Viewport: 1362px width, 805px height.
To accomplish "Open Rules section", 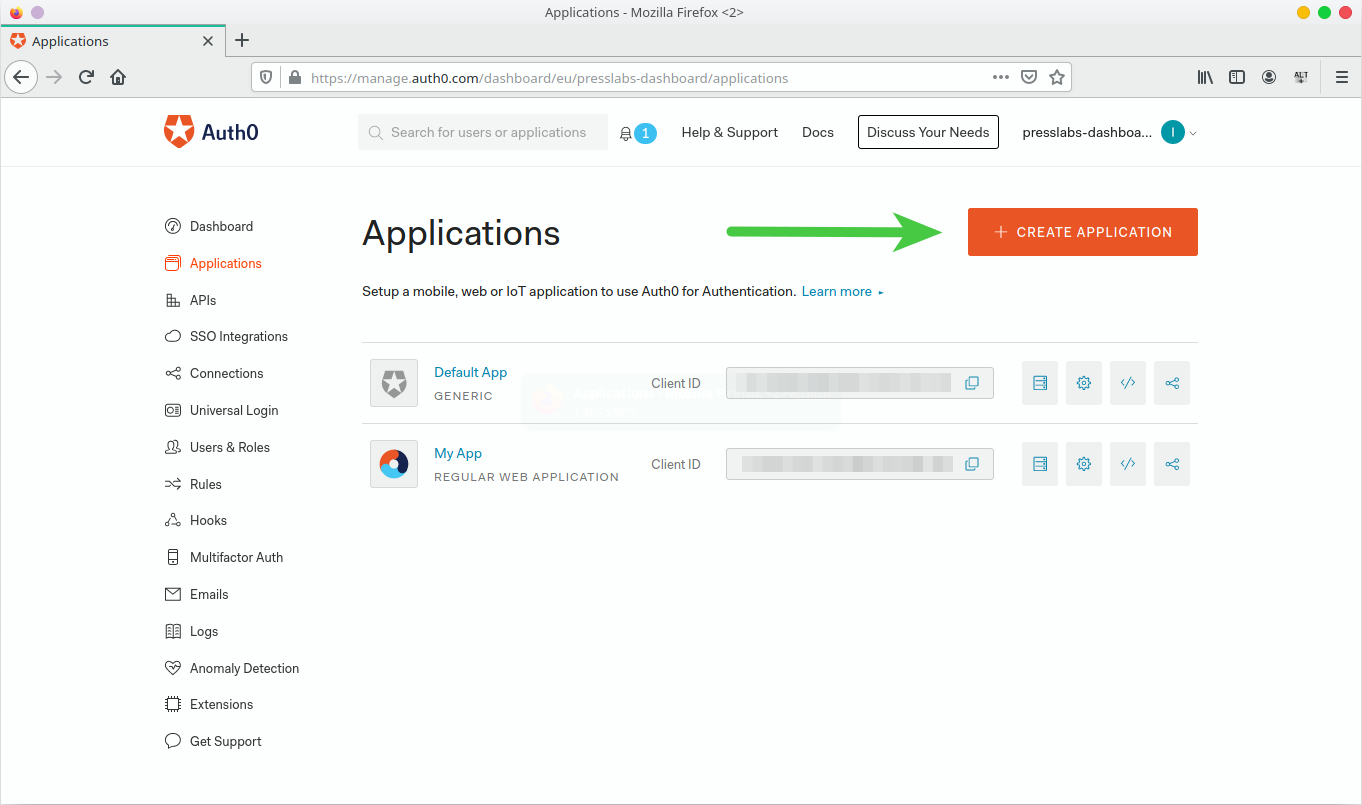I will pyautogui.click(x=206, y=484).
